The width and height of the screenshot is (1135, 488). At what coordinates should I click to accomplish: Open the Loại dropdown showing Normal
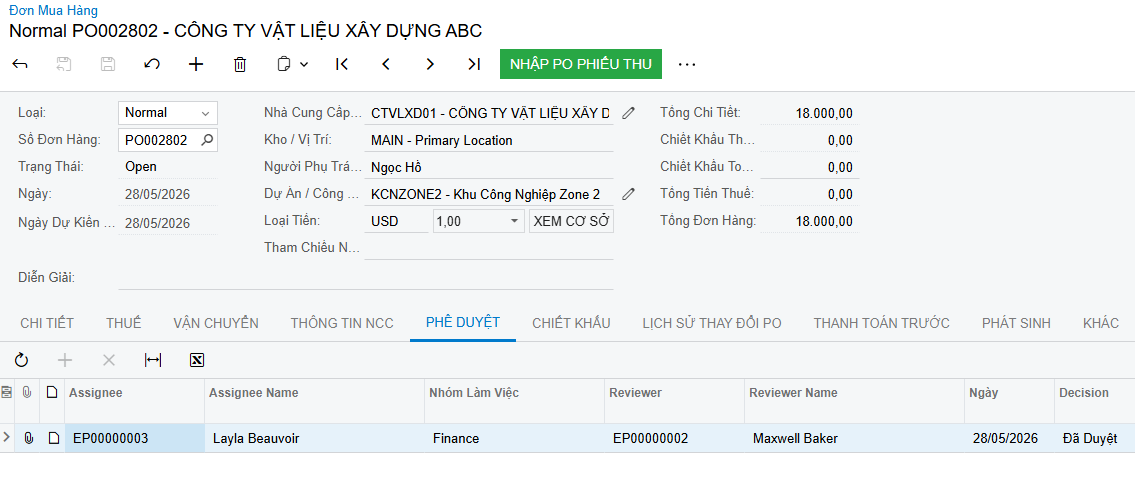(168, 112)
